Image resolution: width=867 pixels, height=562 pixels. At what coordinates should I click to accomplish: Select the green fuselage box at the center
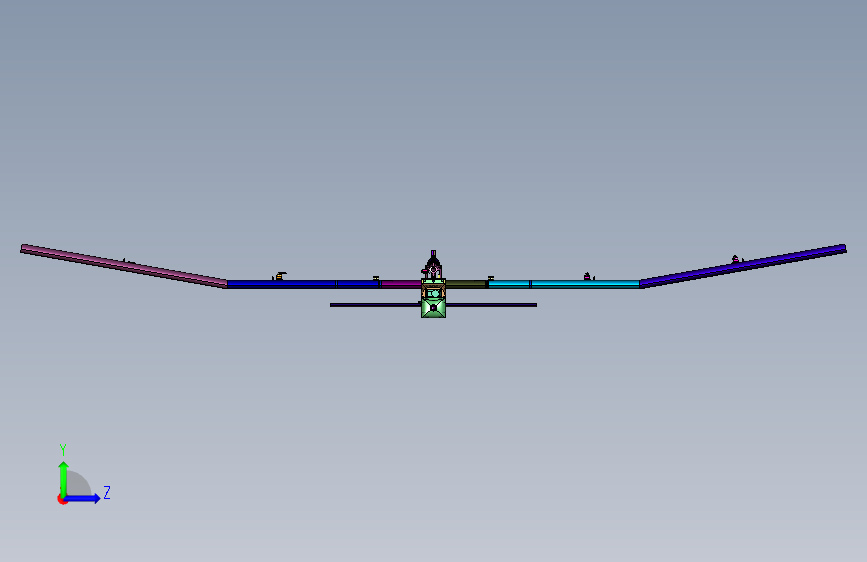point(434,298)
